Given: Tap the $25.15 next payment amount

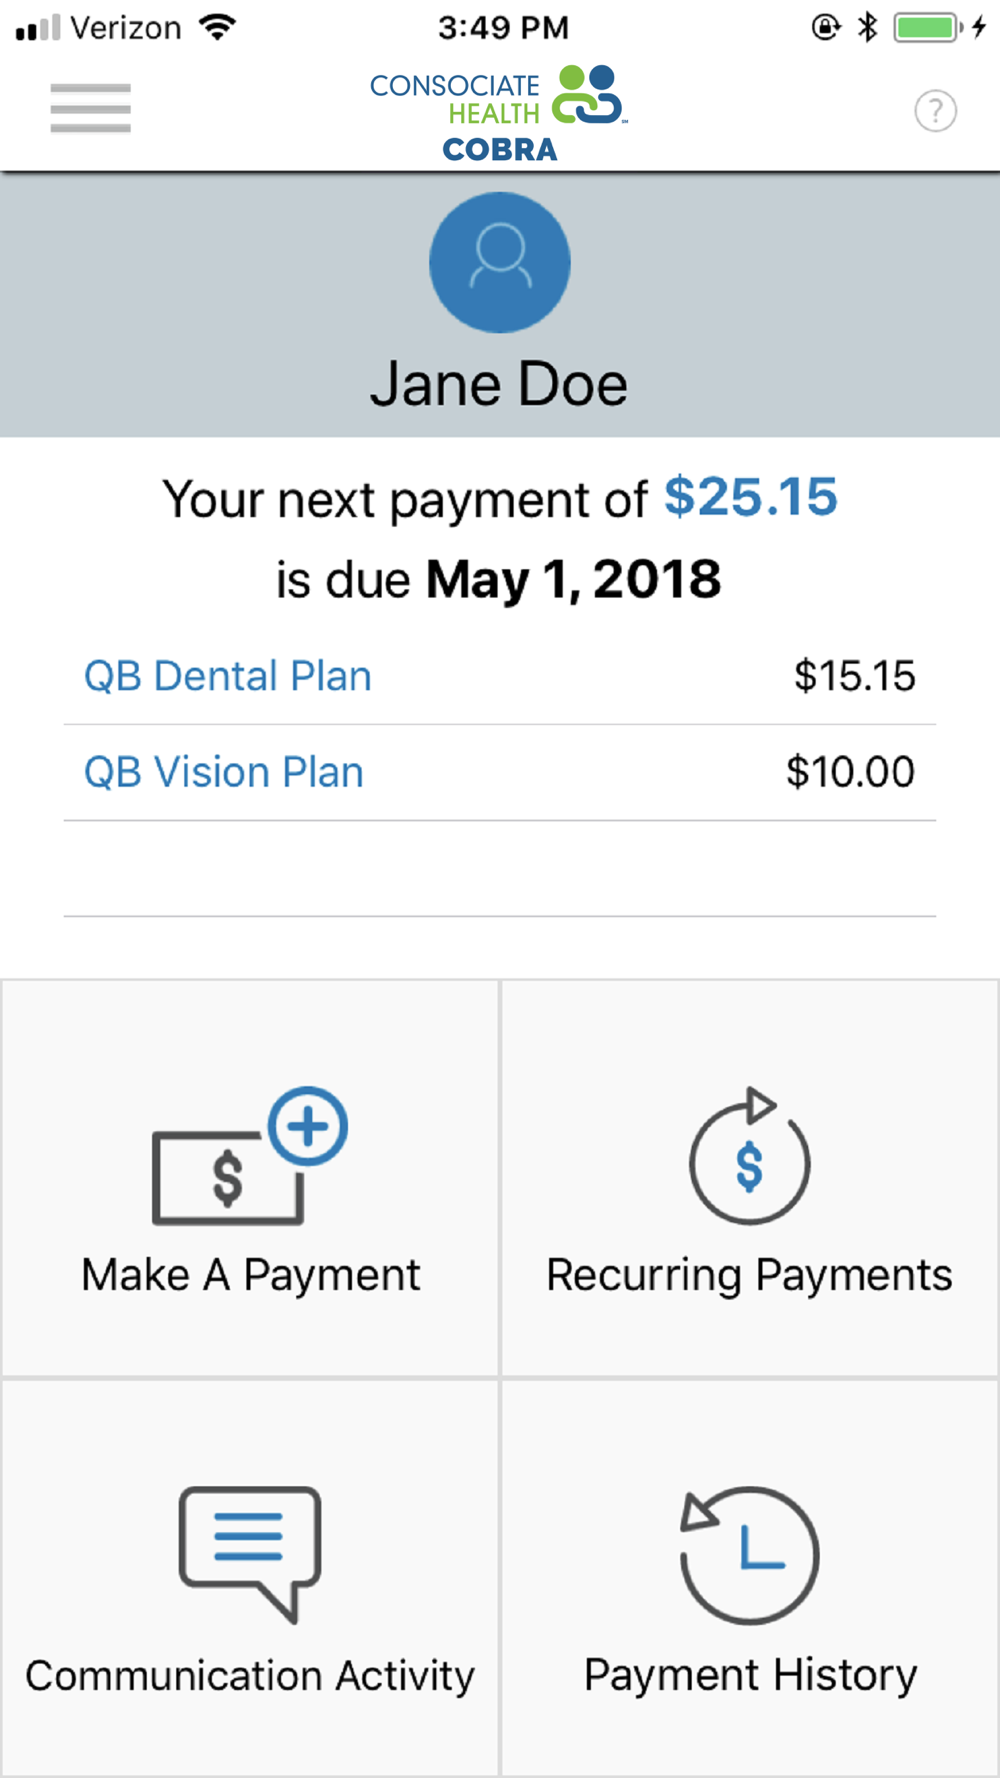Looking at the screenshot, I should (751, 497).
